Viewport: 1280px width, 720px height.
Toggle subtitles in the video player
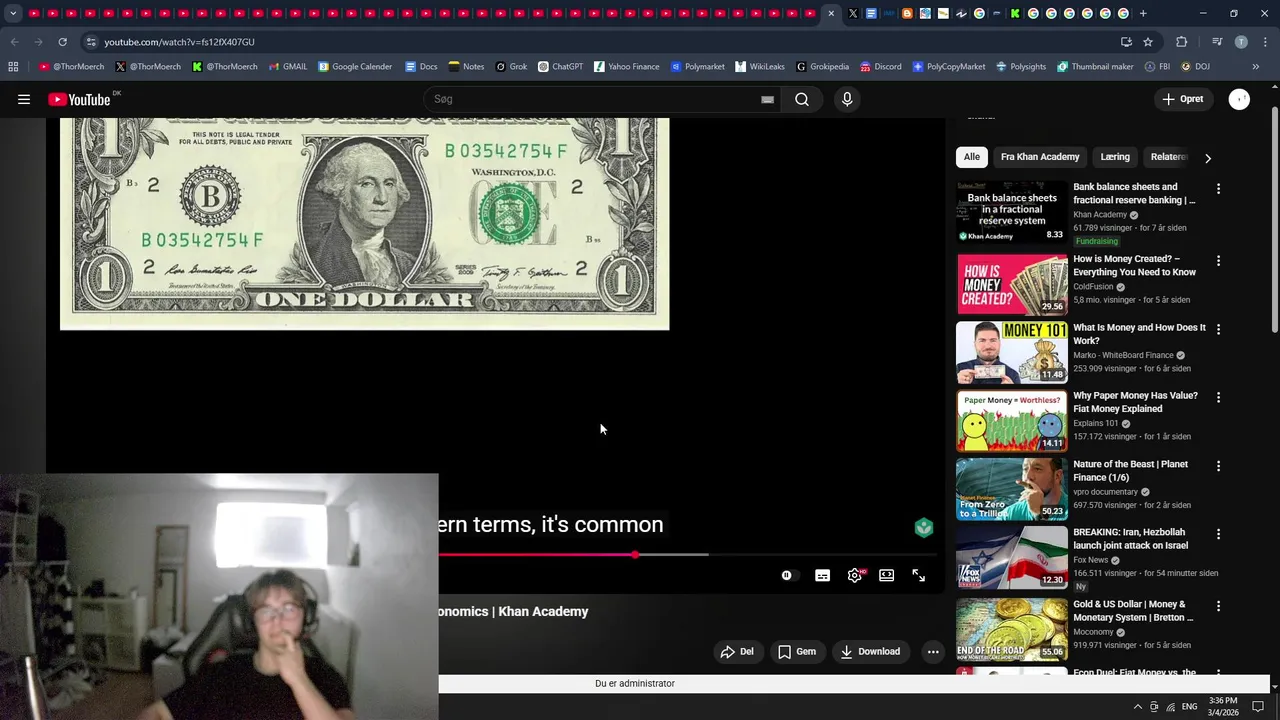click(x=822, y=575)
